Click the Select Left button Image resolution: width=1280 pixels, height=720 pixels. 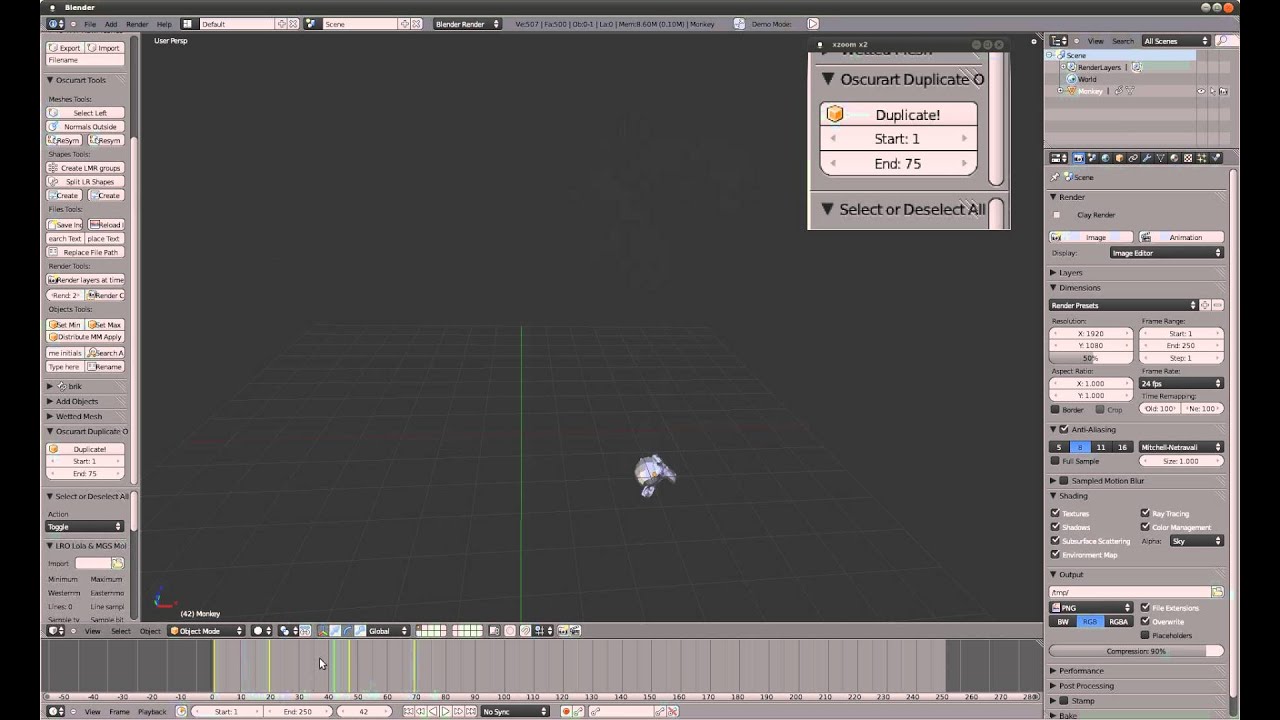pyautogui.click(x=85, y=113)
